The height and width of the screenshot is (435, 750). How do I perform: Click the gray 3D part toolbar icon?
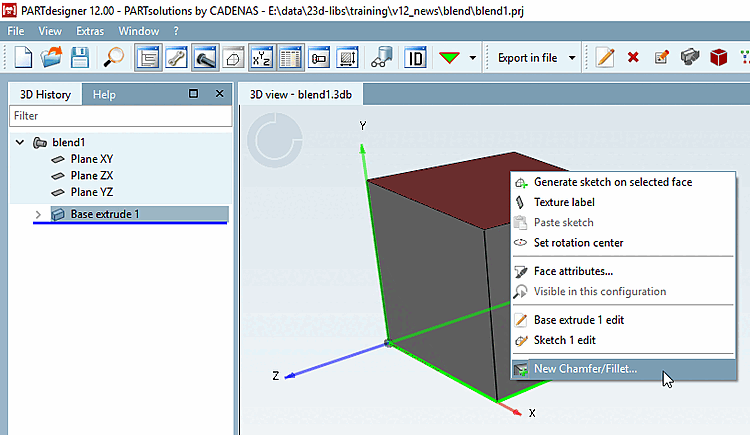click(690, 58)
